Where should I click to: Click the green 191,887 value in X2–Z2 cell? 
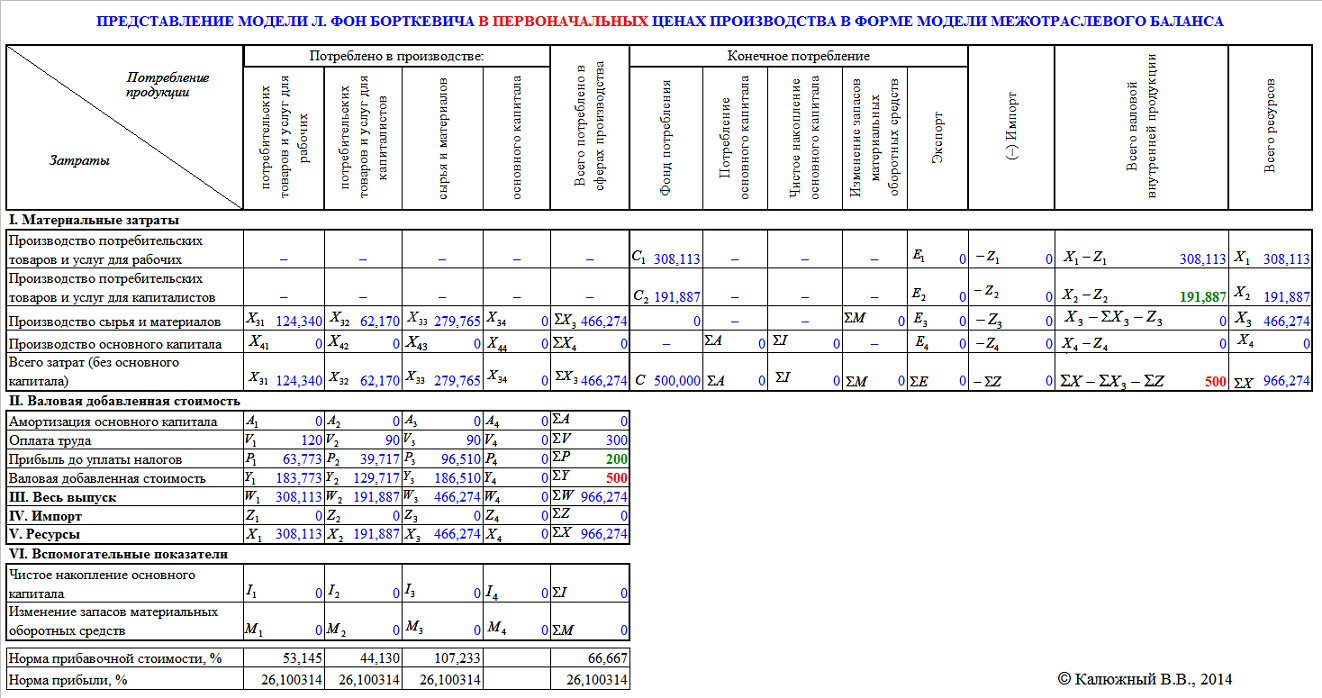[x=1202, y=297]
